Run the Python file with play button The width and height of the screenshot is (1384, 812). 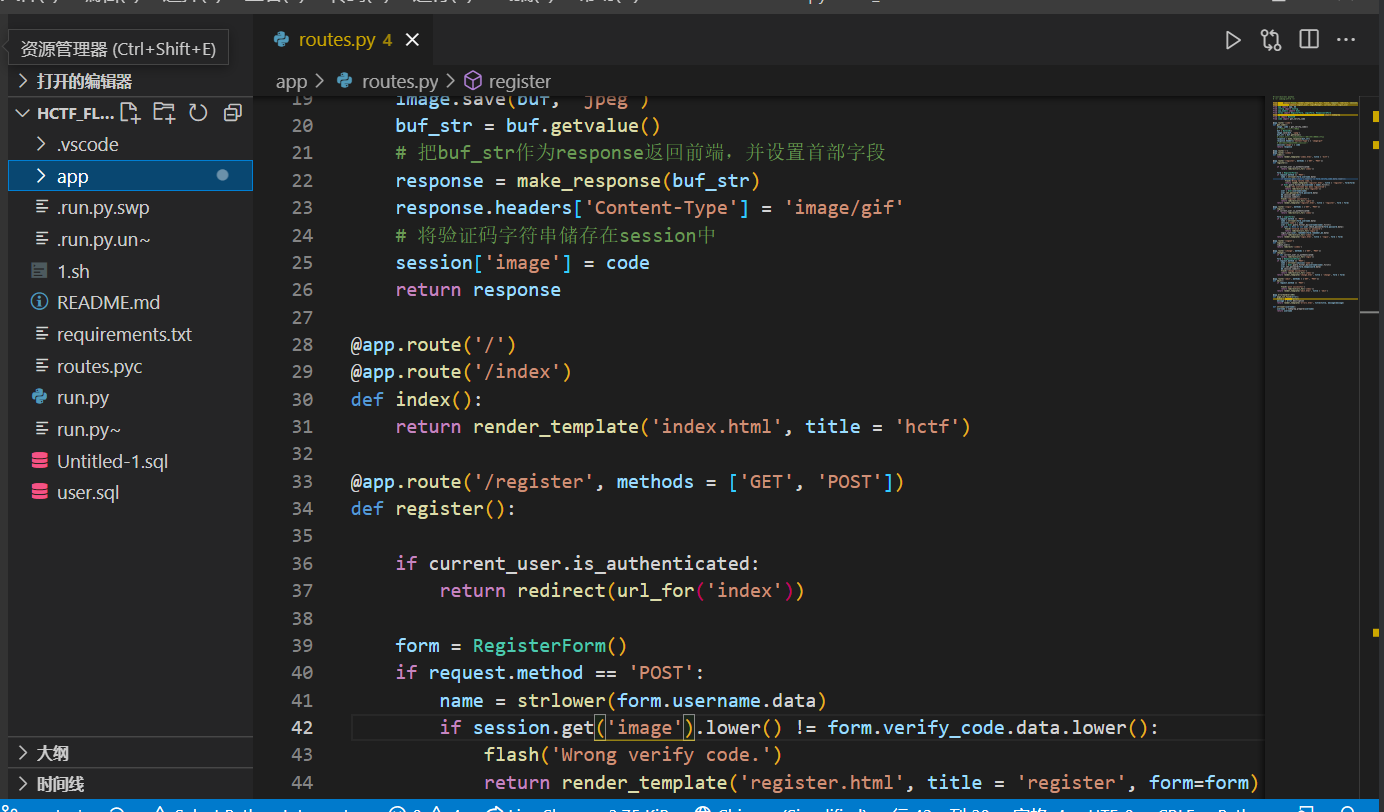pos(1233,40)
